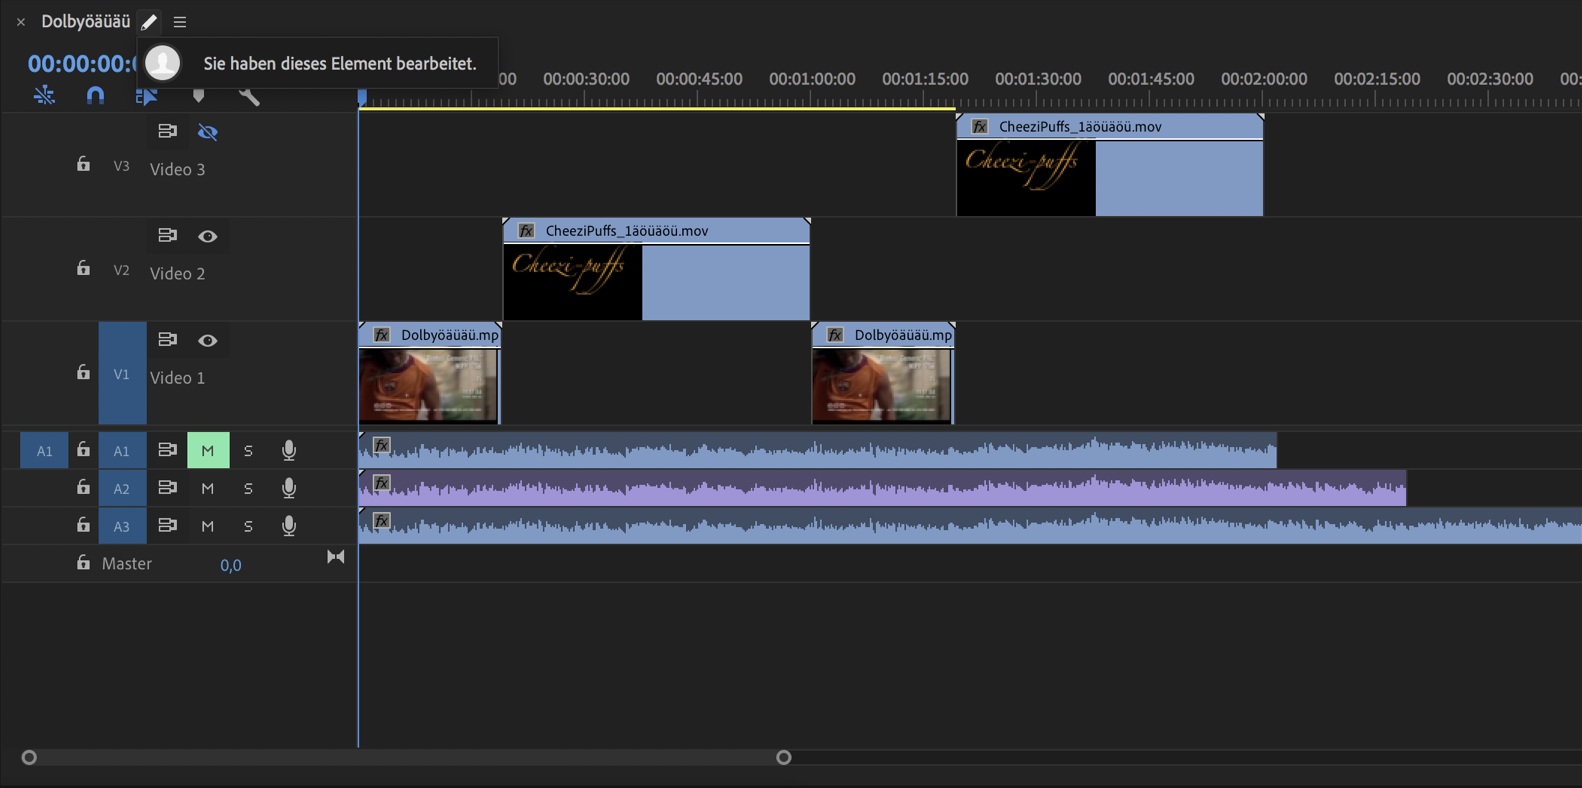Close the Dolbyöäüäü sequence tab
This screenshot has height=788, width=1582.
pyautogui.click(x=20, y=21)
